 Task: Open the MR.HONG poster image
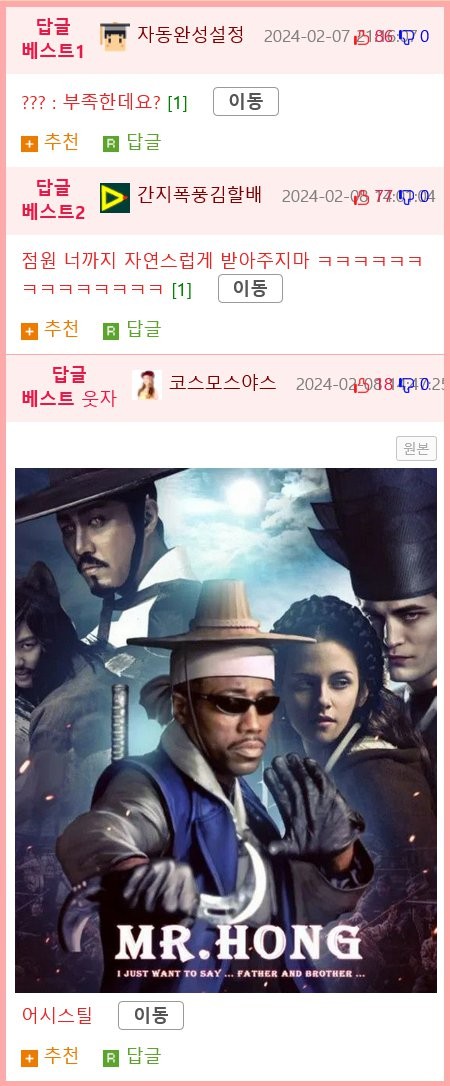click(x=226, y=731)
